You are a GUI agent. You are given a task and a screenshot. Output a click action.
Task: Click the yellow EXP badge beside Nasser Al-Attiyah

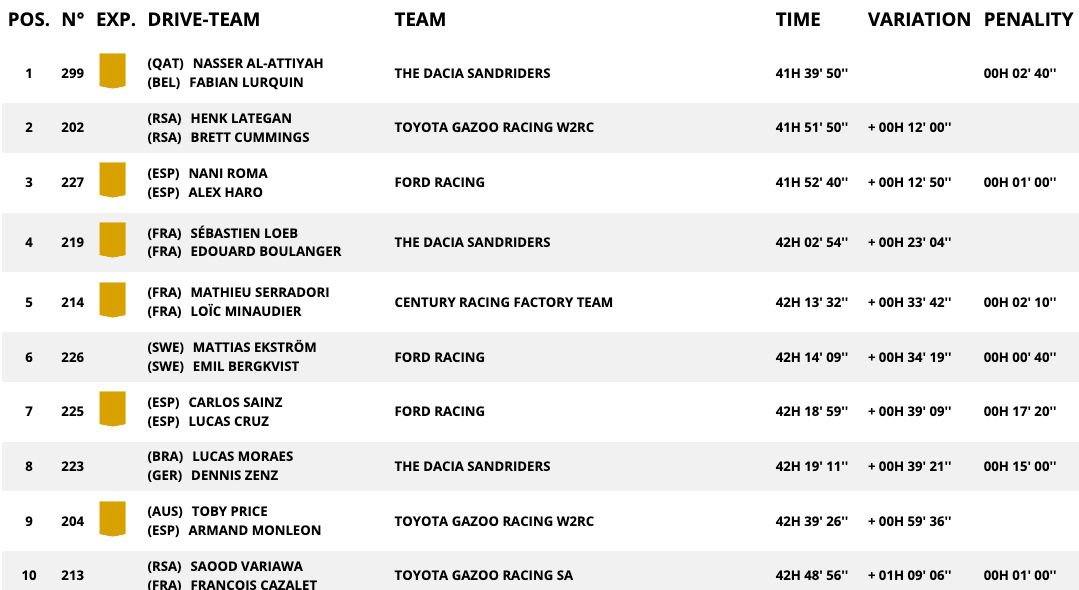point(112,72)
